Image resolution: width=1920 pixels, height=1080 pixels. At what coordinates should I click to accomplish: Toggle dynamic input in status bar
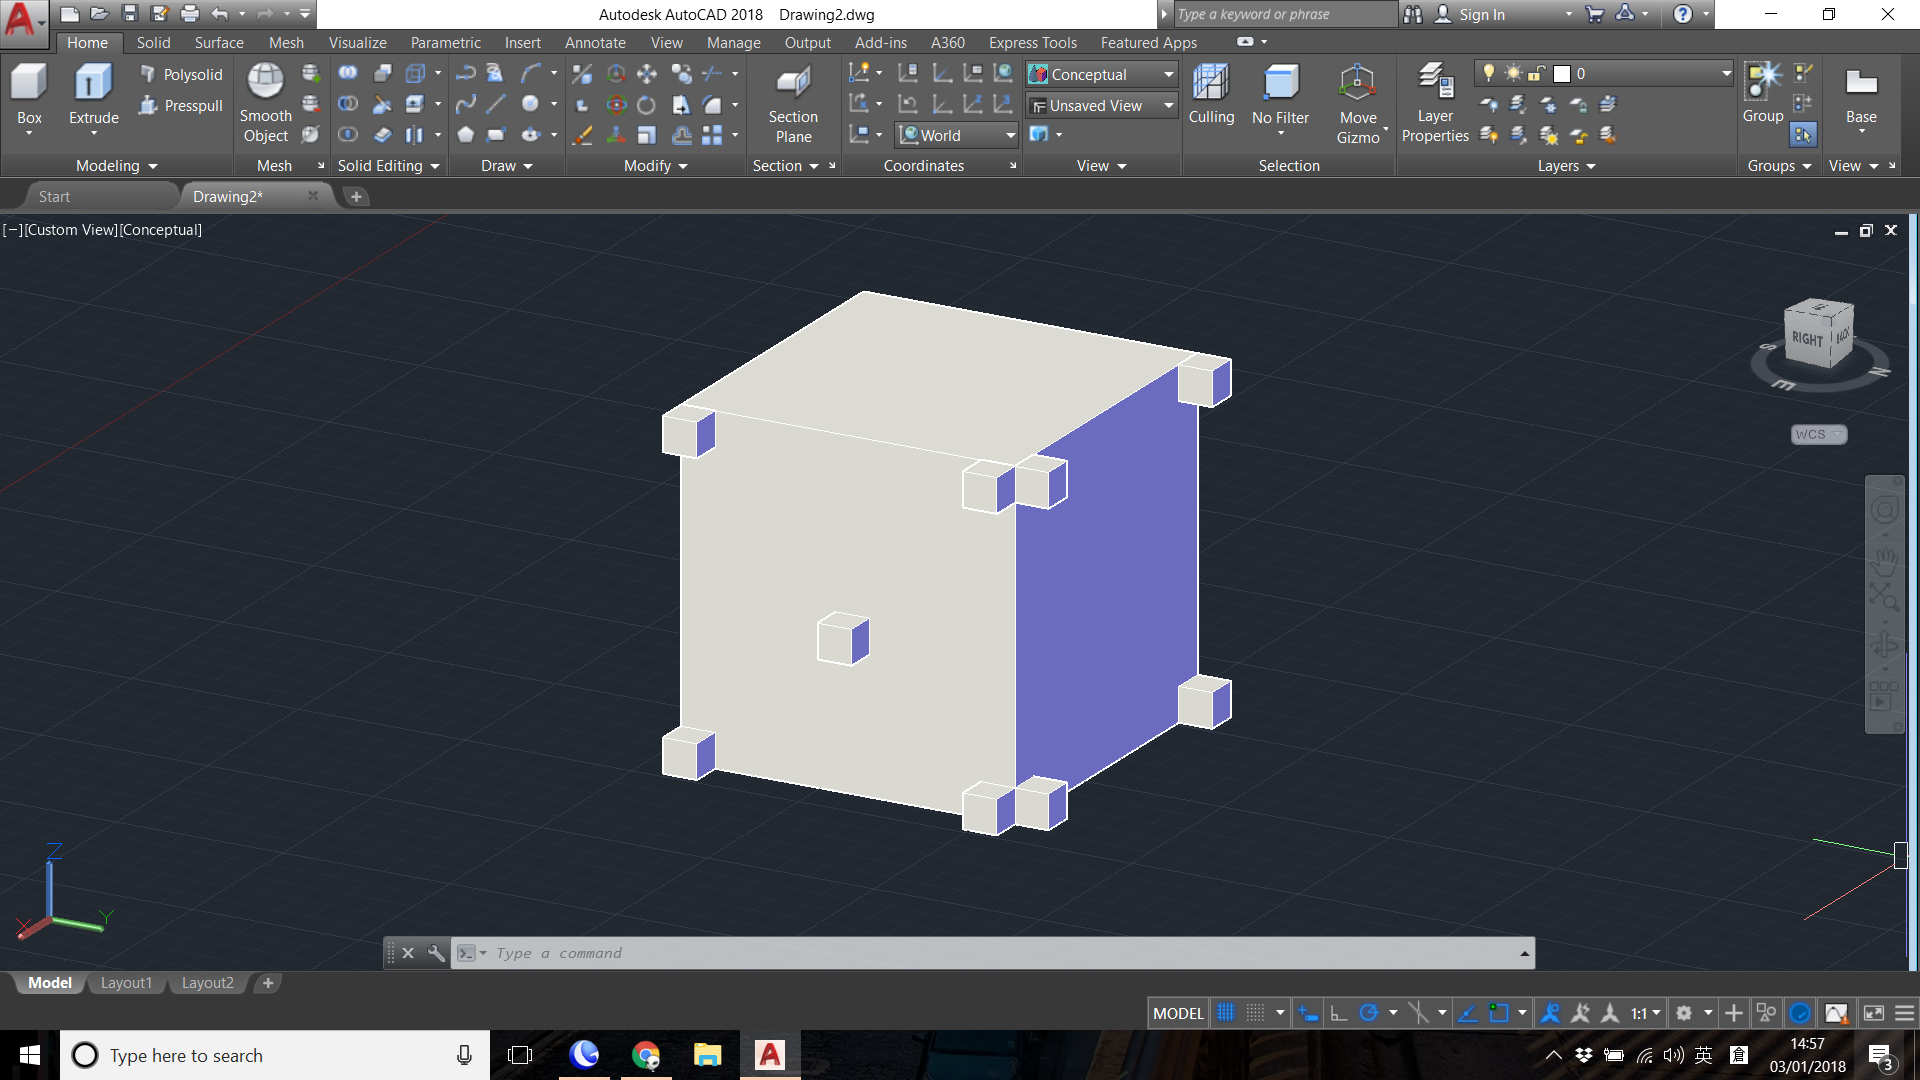(x=1308, y=1013)
